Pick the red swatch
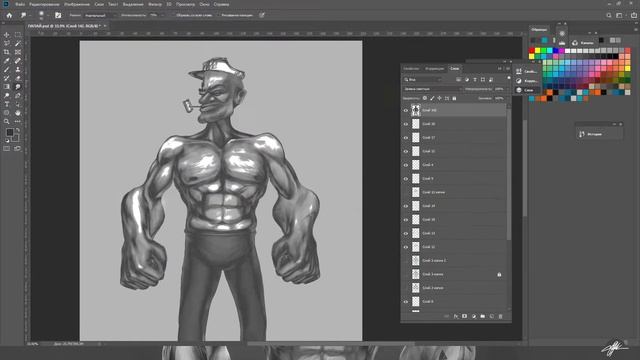This screenshot has width=640, height=360. coord(532,51)
